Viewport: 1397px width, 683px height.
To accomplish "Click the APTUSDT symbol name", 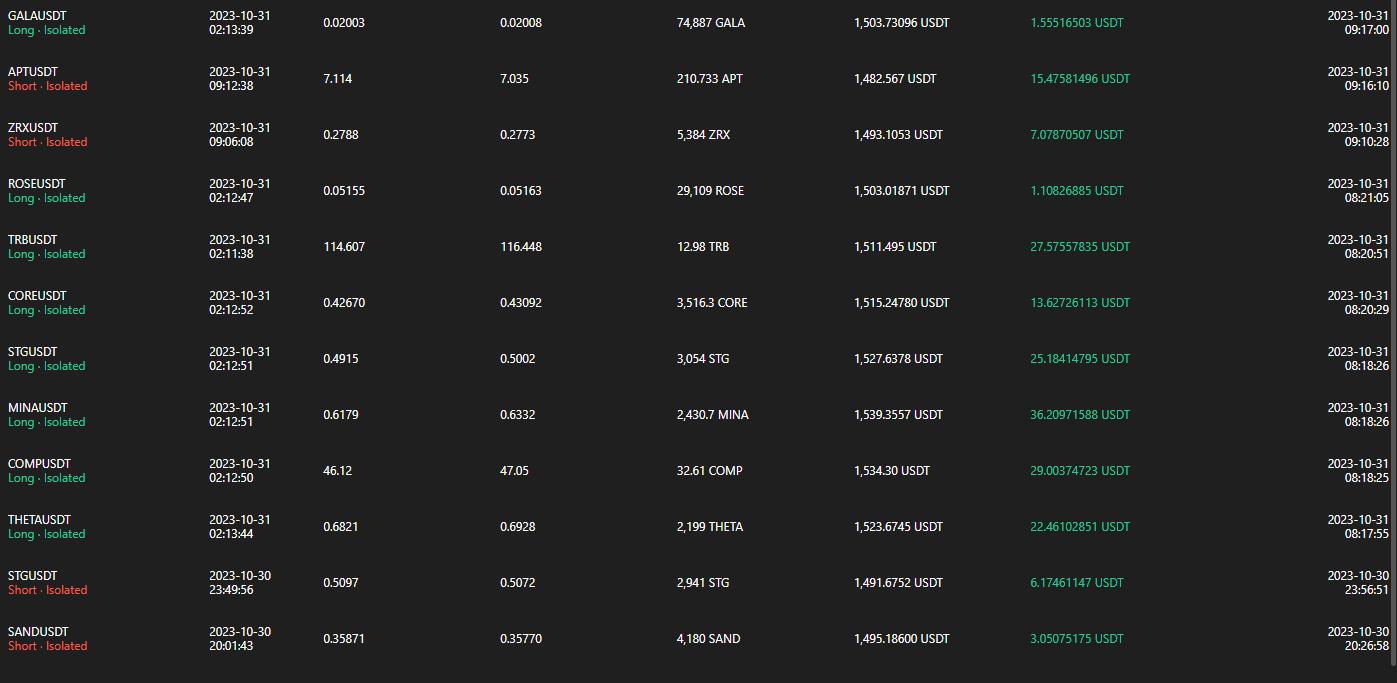I will click(34, 71).
